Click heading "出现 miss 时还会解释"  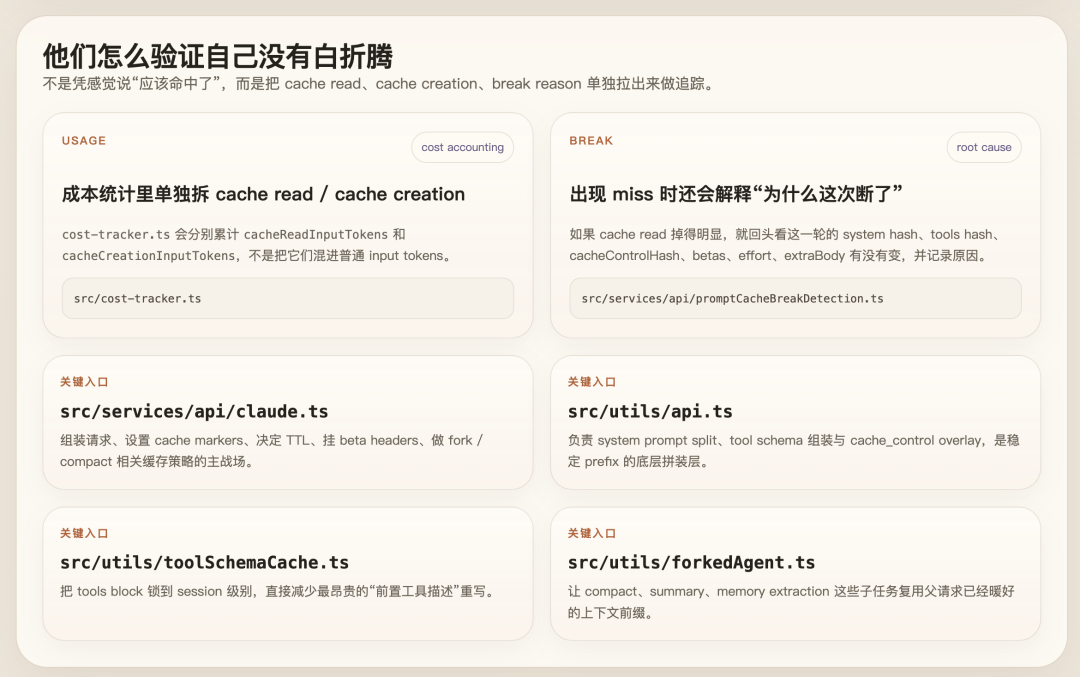pyautogui.click(x=736, y=194)
